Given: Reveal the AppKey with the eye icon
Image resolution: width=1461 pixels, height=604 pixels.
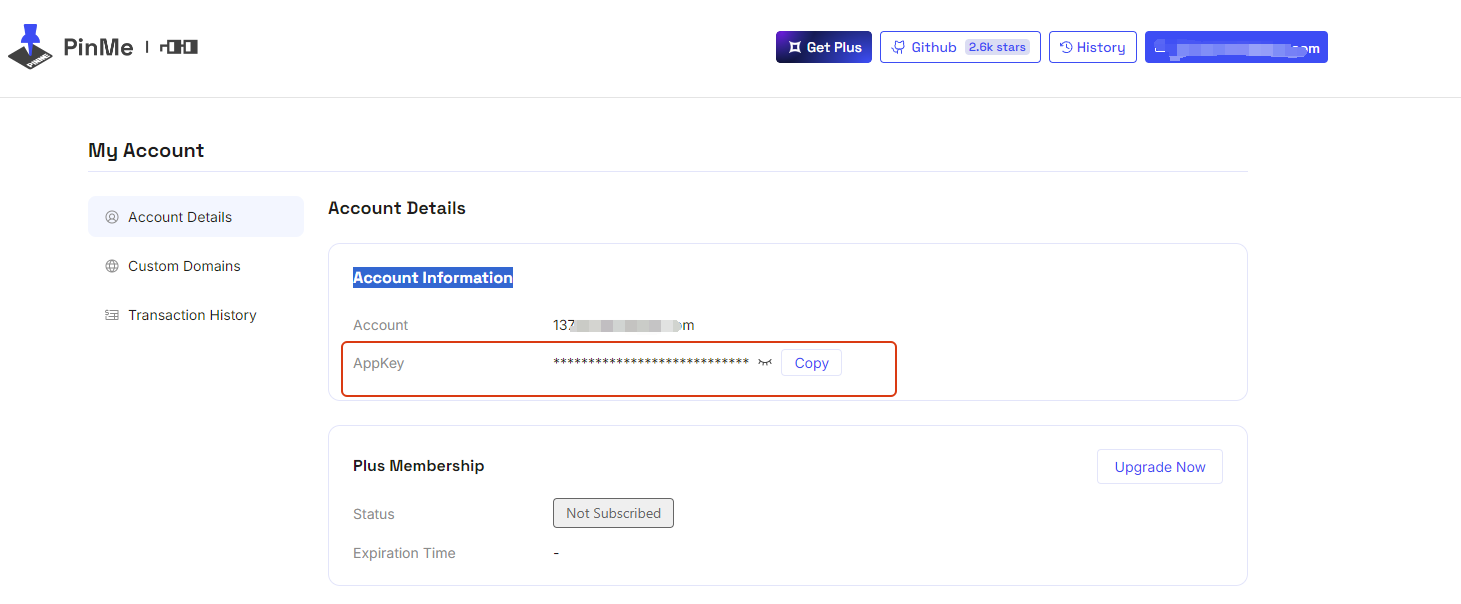Looking at the screenshot, I should (765, 362).
